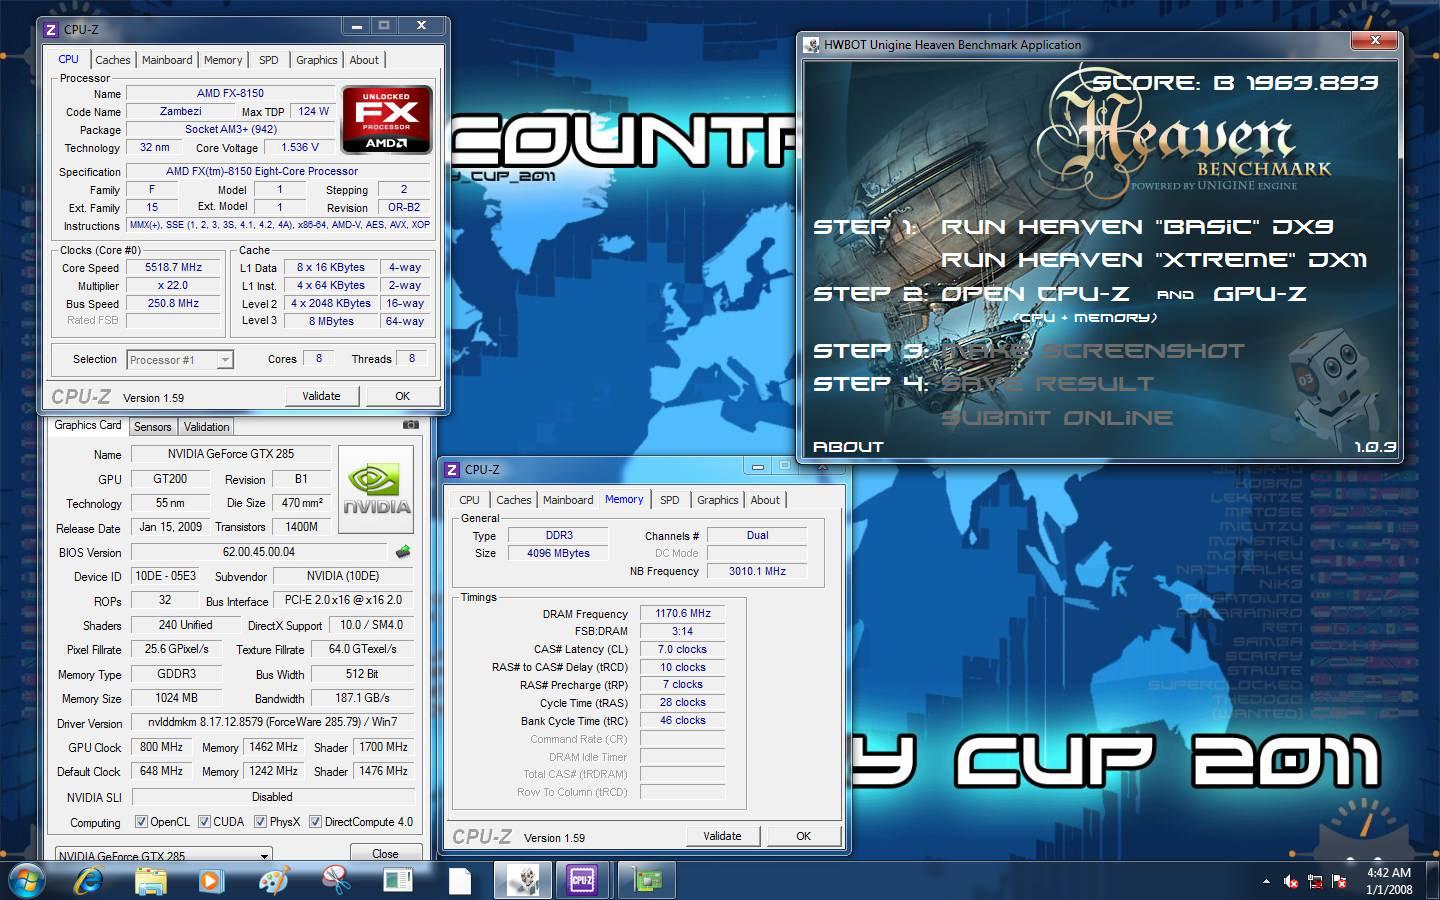
Task: Click the taskbar icon left of the blank document
Action: 397,880
